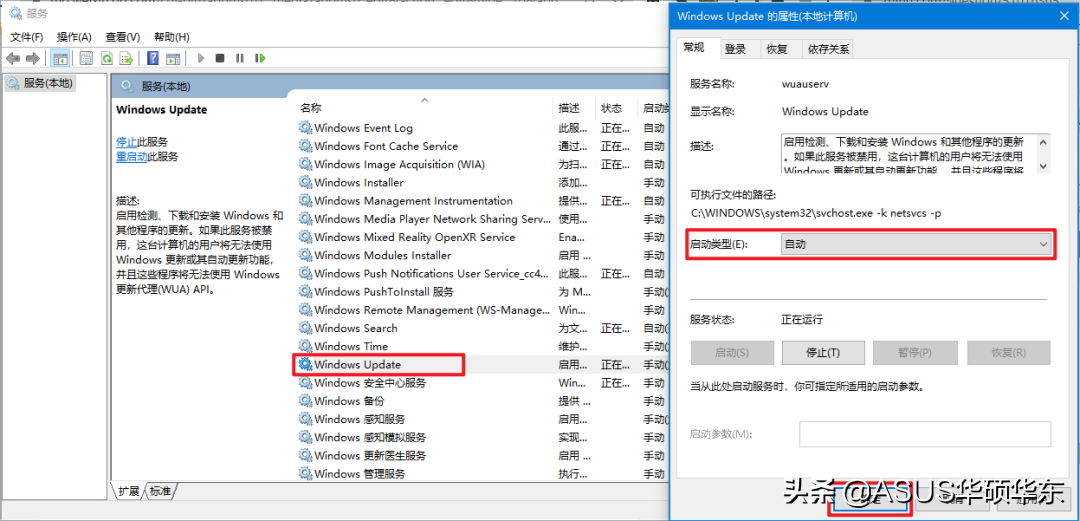Select gear icon of Windows Time
The height and width of the screenshot is (521, 1080).
(305, 346)
